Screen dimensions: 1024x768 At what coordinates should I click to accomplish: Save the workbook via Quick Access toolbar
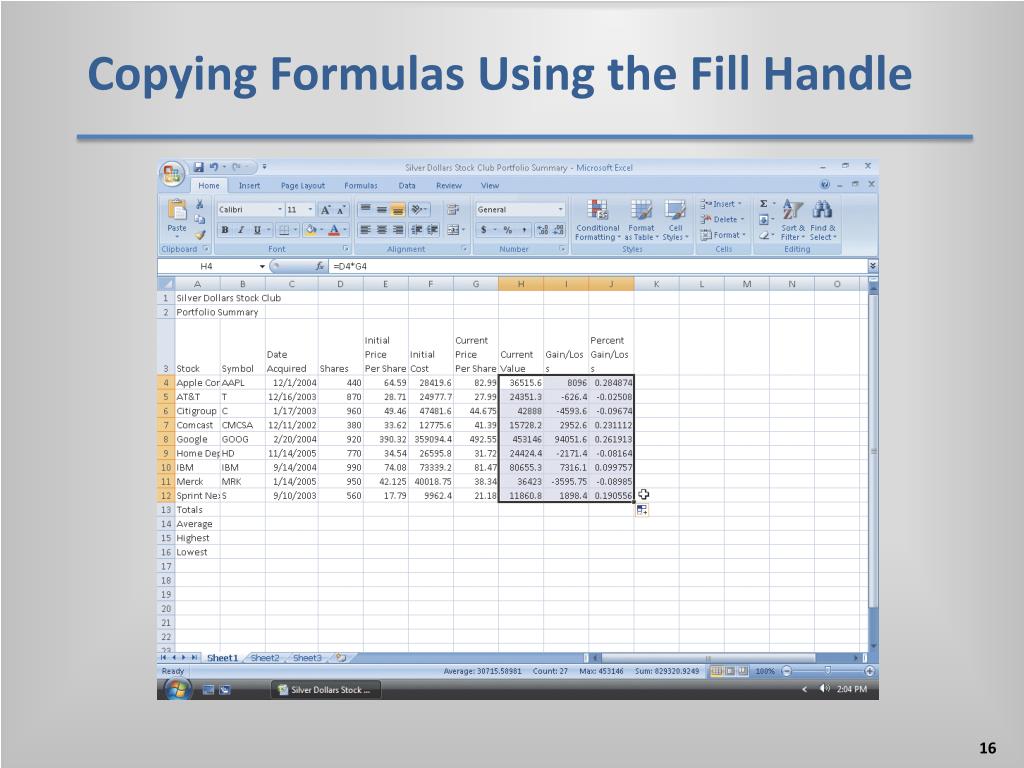tap(199, 167)
